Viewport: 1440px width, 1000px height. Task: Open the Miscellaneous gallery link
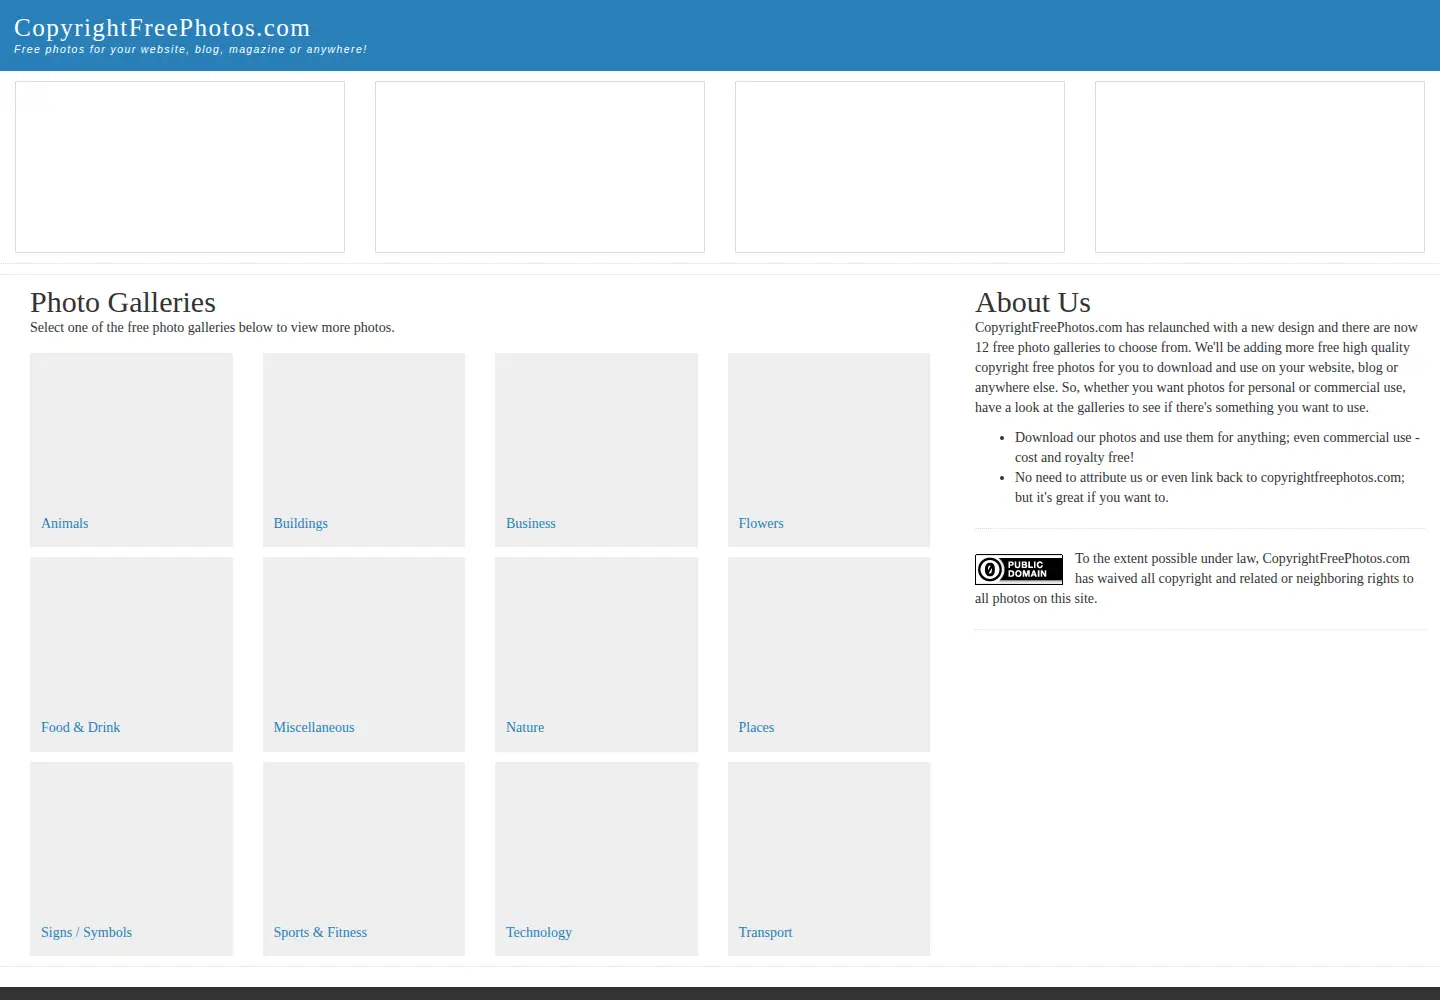click(314, 727)
